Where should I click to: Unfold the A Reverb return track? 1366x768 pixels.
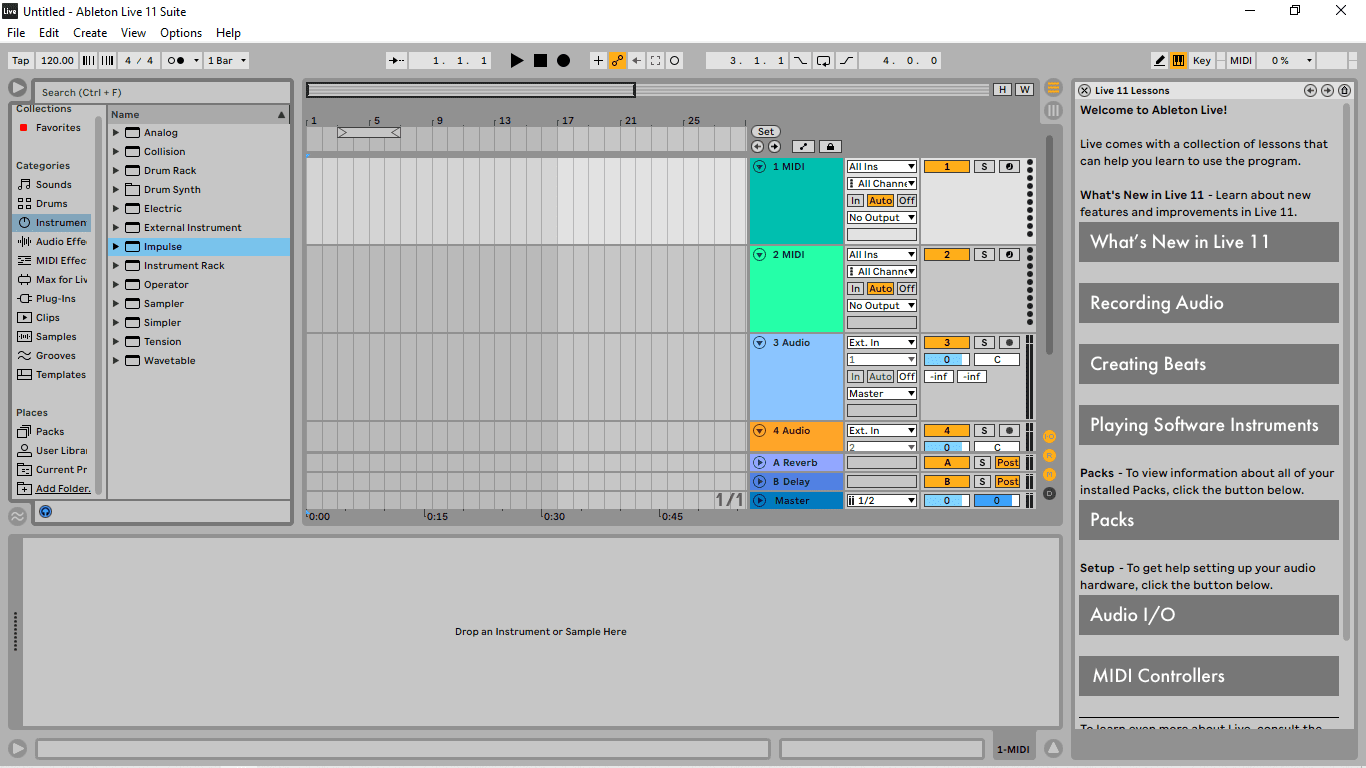pos(759,463)
